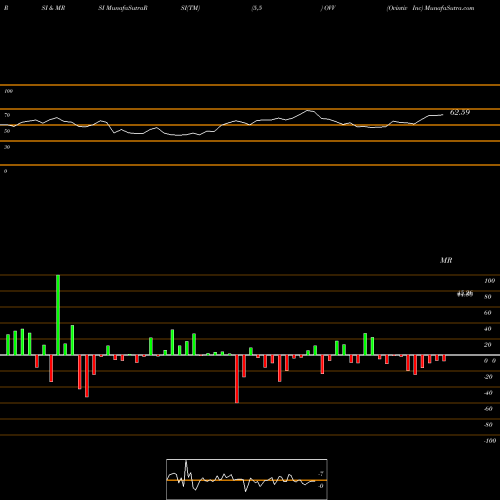
Task: Click the MR axis label -60
Action: (x=488, y=409)
